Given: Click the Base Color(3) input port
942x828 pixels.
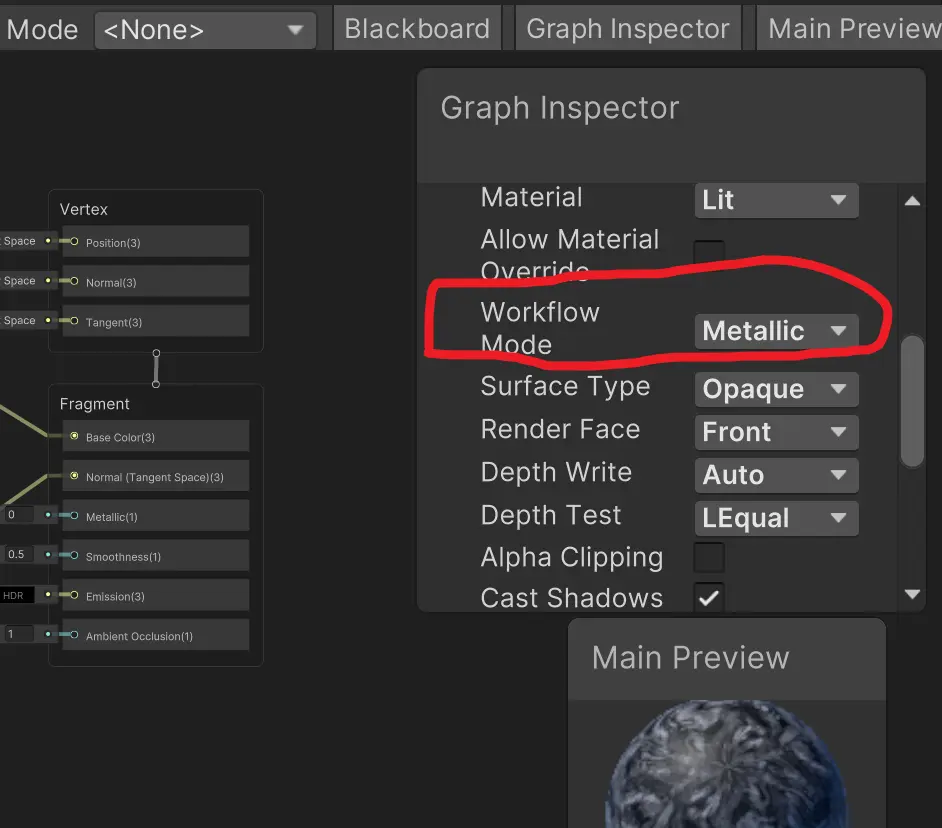Looking at the screenshot, I should 74,436.
